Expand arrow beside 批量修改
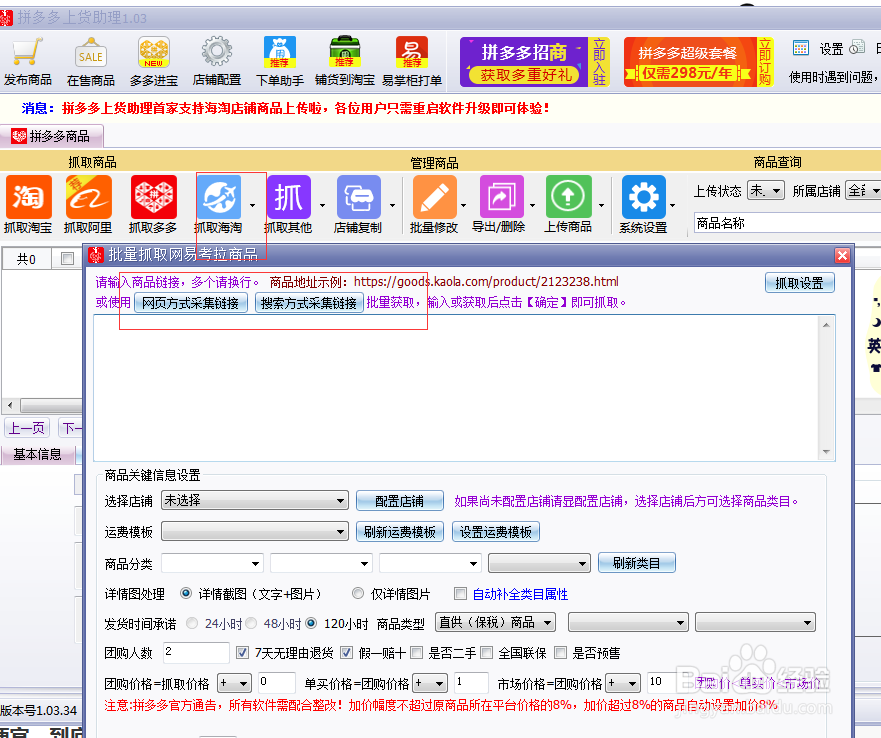The height and width of the screenshot is (738, 881). (x=464, y=205)
